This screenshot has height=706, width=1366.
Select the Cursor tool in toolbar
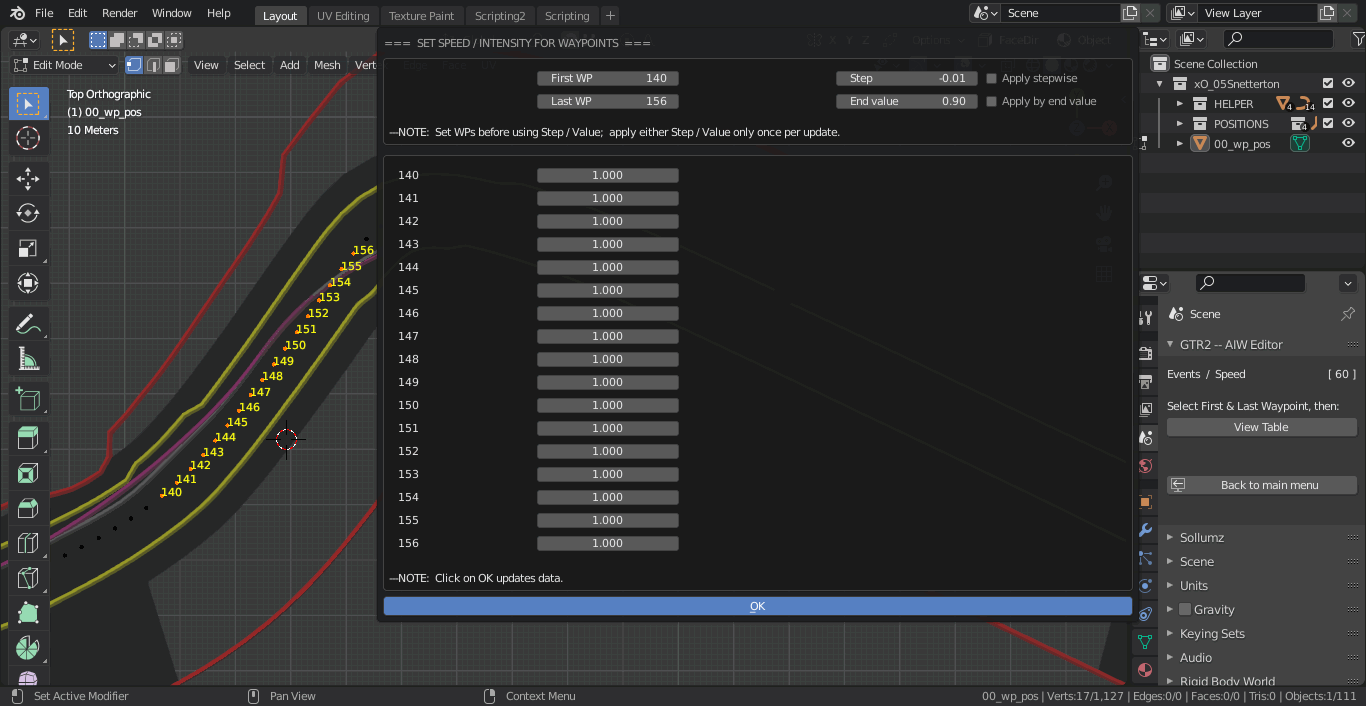28,139
